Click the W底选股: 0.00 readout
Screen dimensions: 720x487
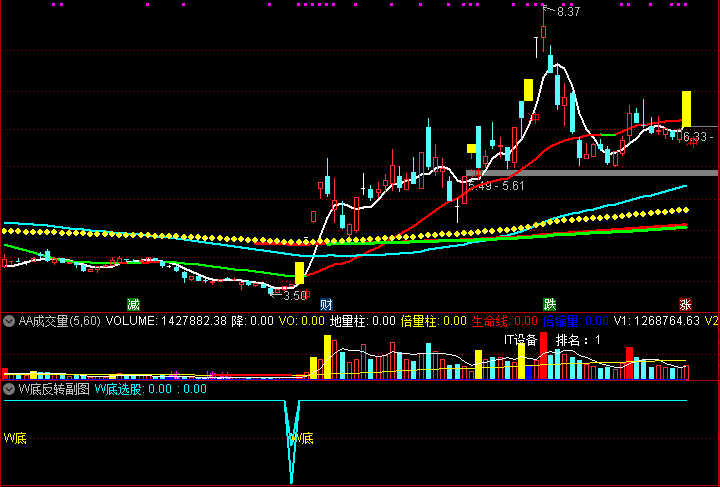point(133,389)
